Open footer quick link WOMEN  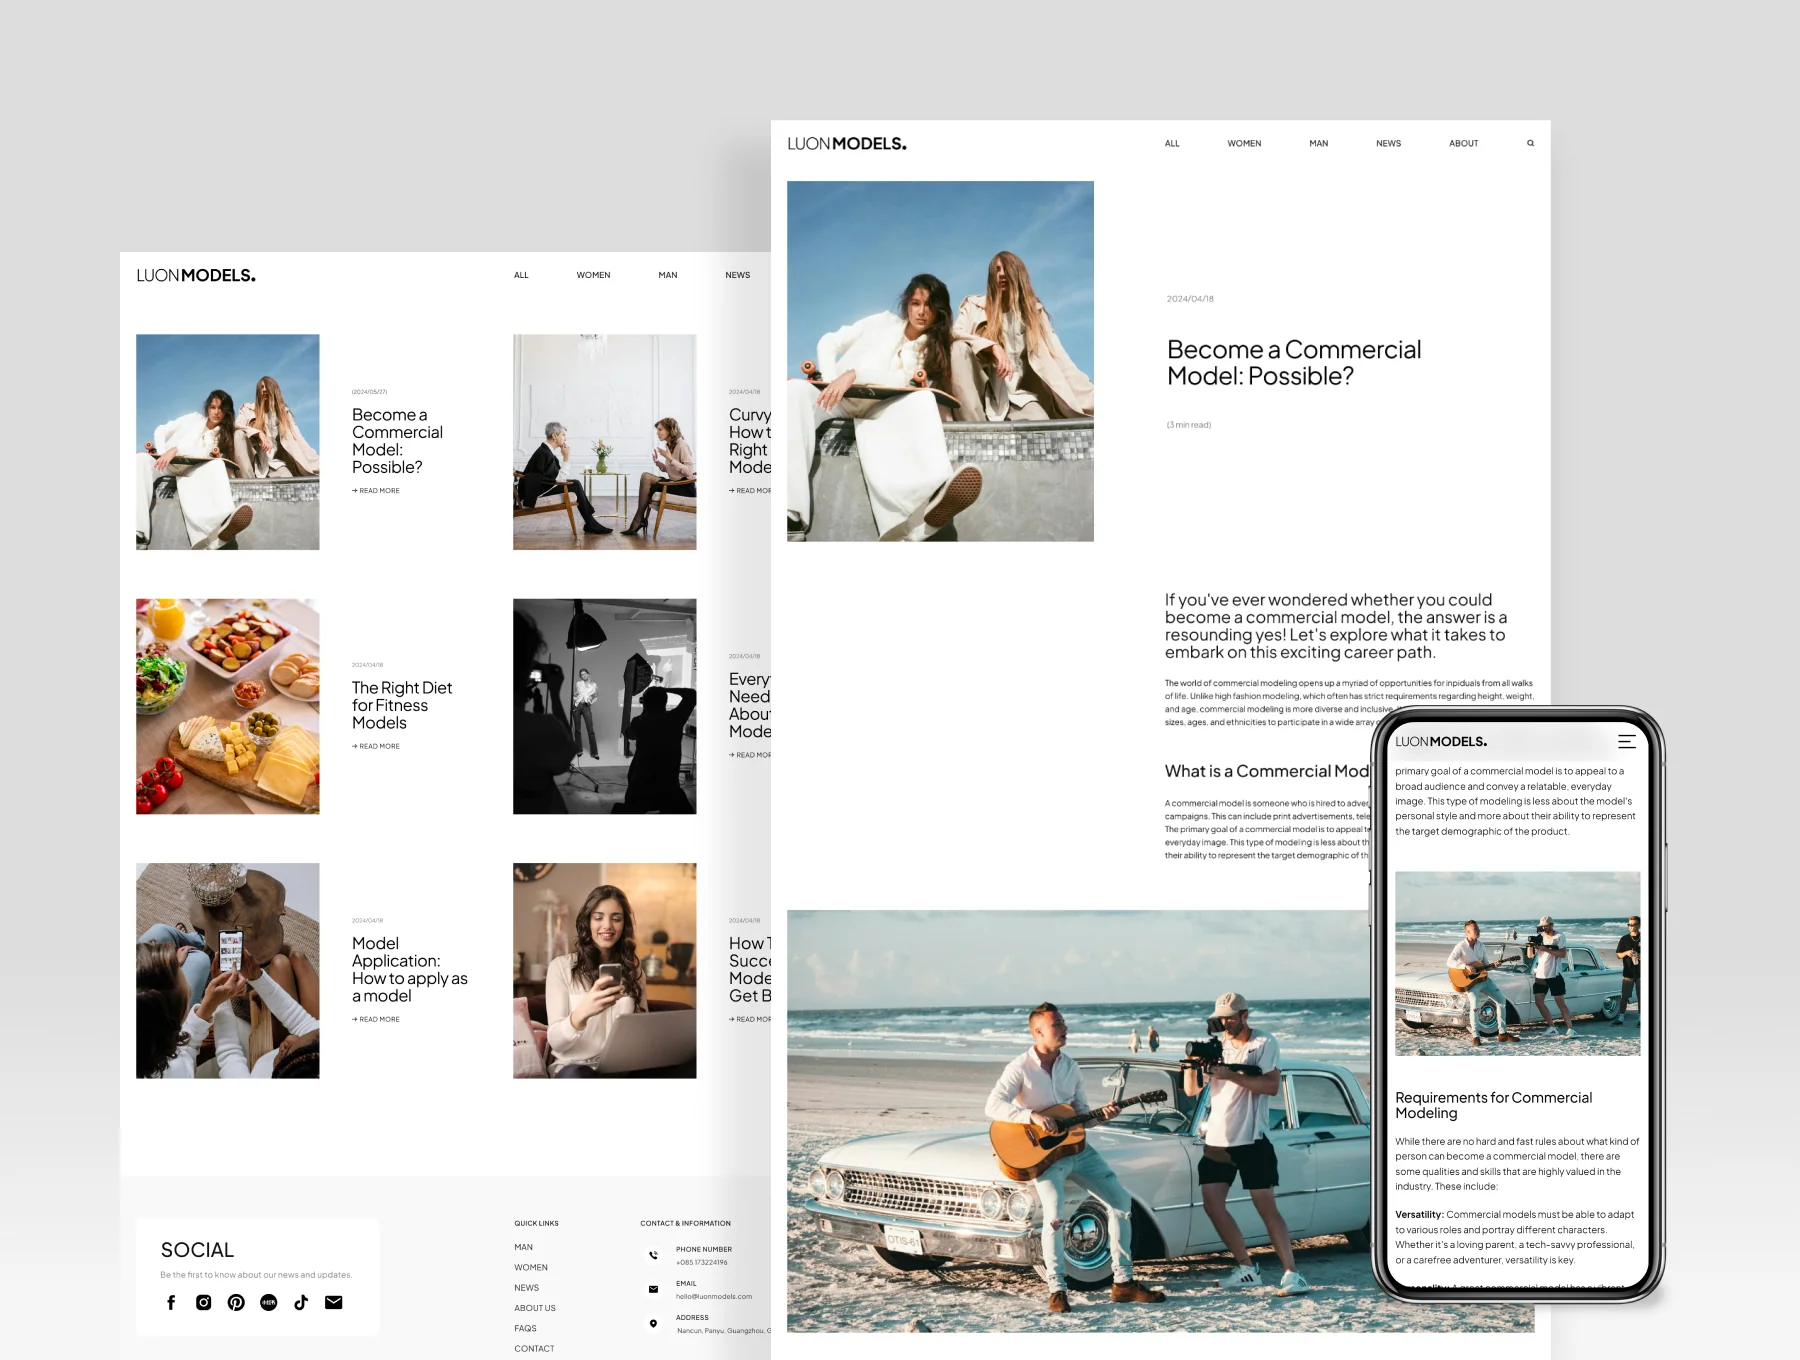click(x=531, y=1267)
